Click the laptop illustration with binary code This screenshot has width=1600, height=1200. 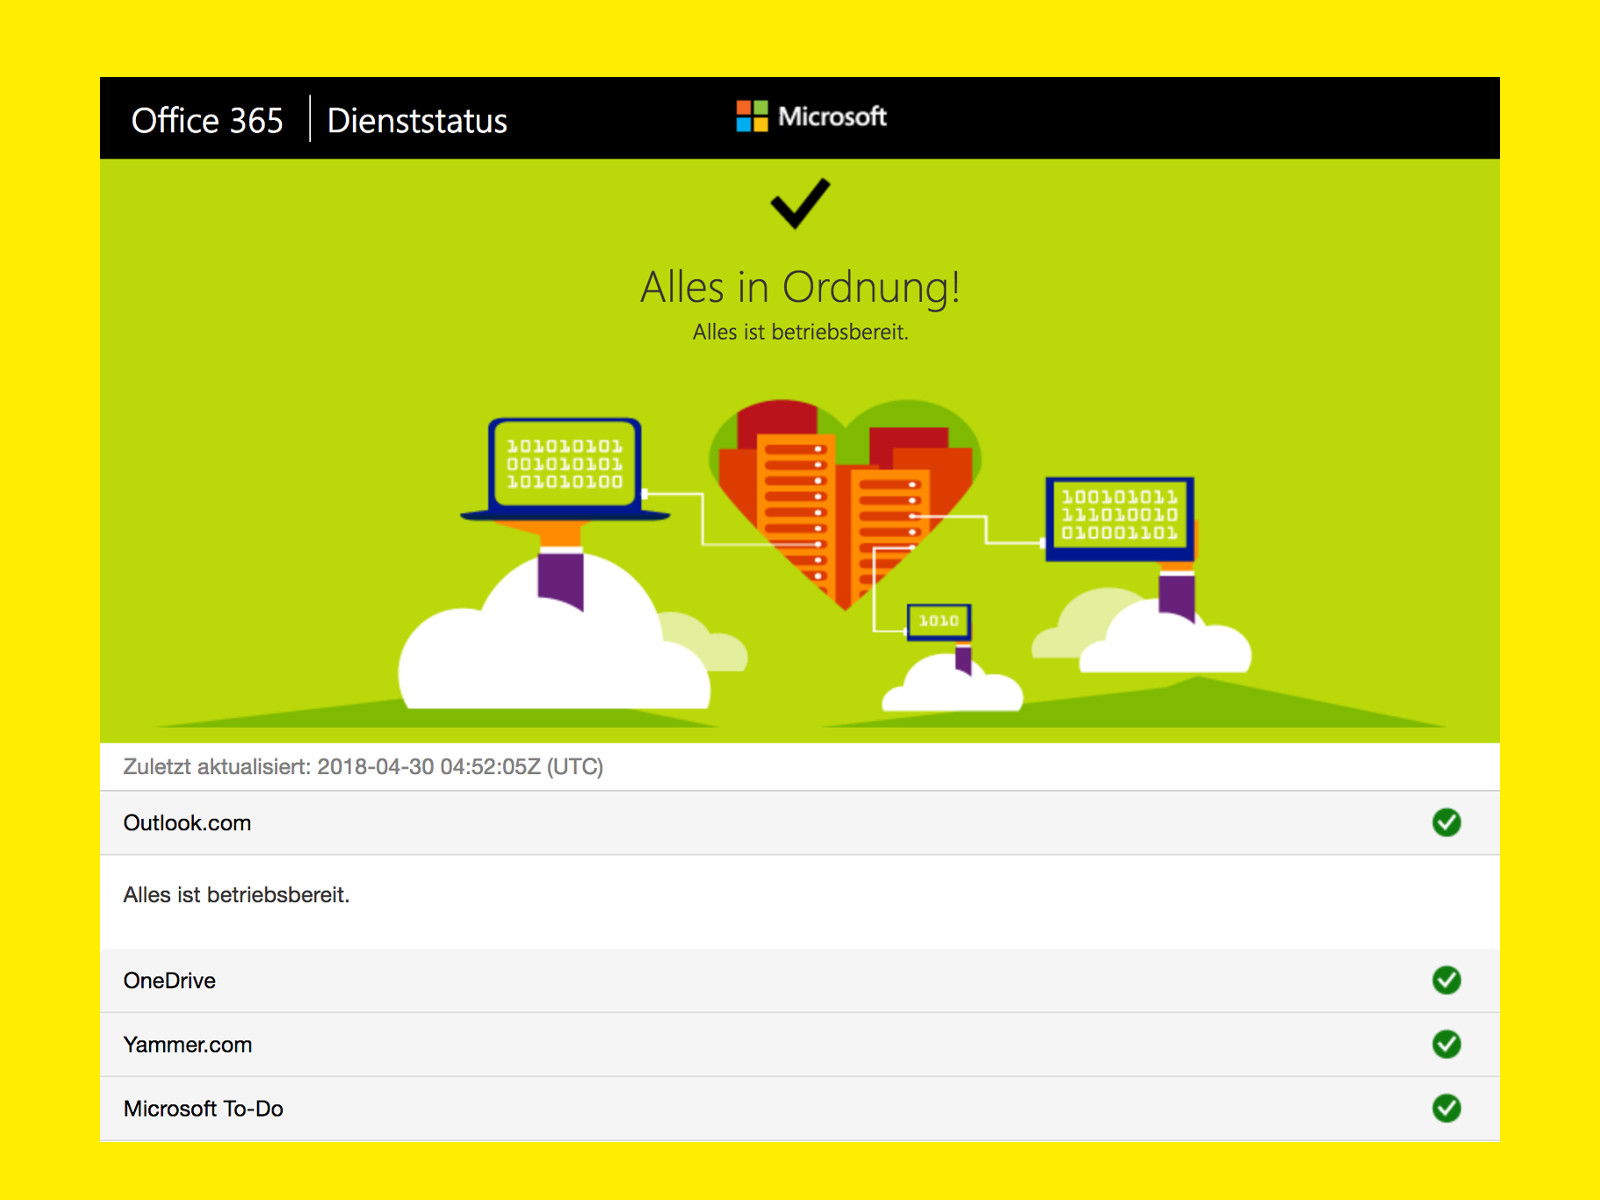565,470
